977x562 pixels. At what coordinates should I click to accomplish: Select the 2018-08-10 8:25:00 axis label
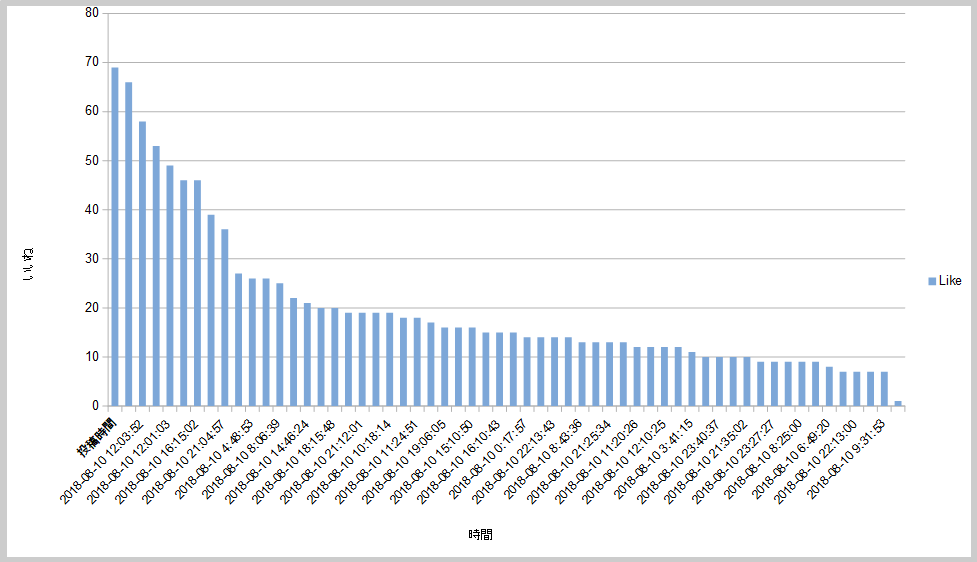click(763, 459)
